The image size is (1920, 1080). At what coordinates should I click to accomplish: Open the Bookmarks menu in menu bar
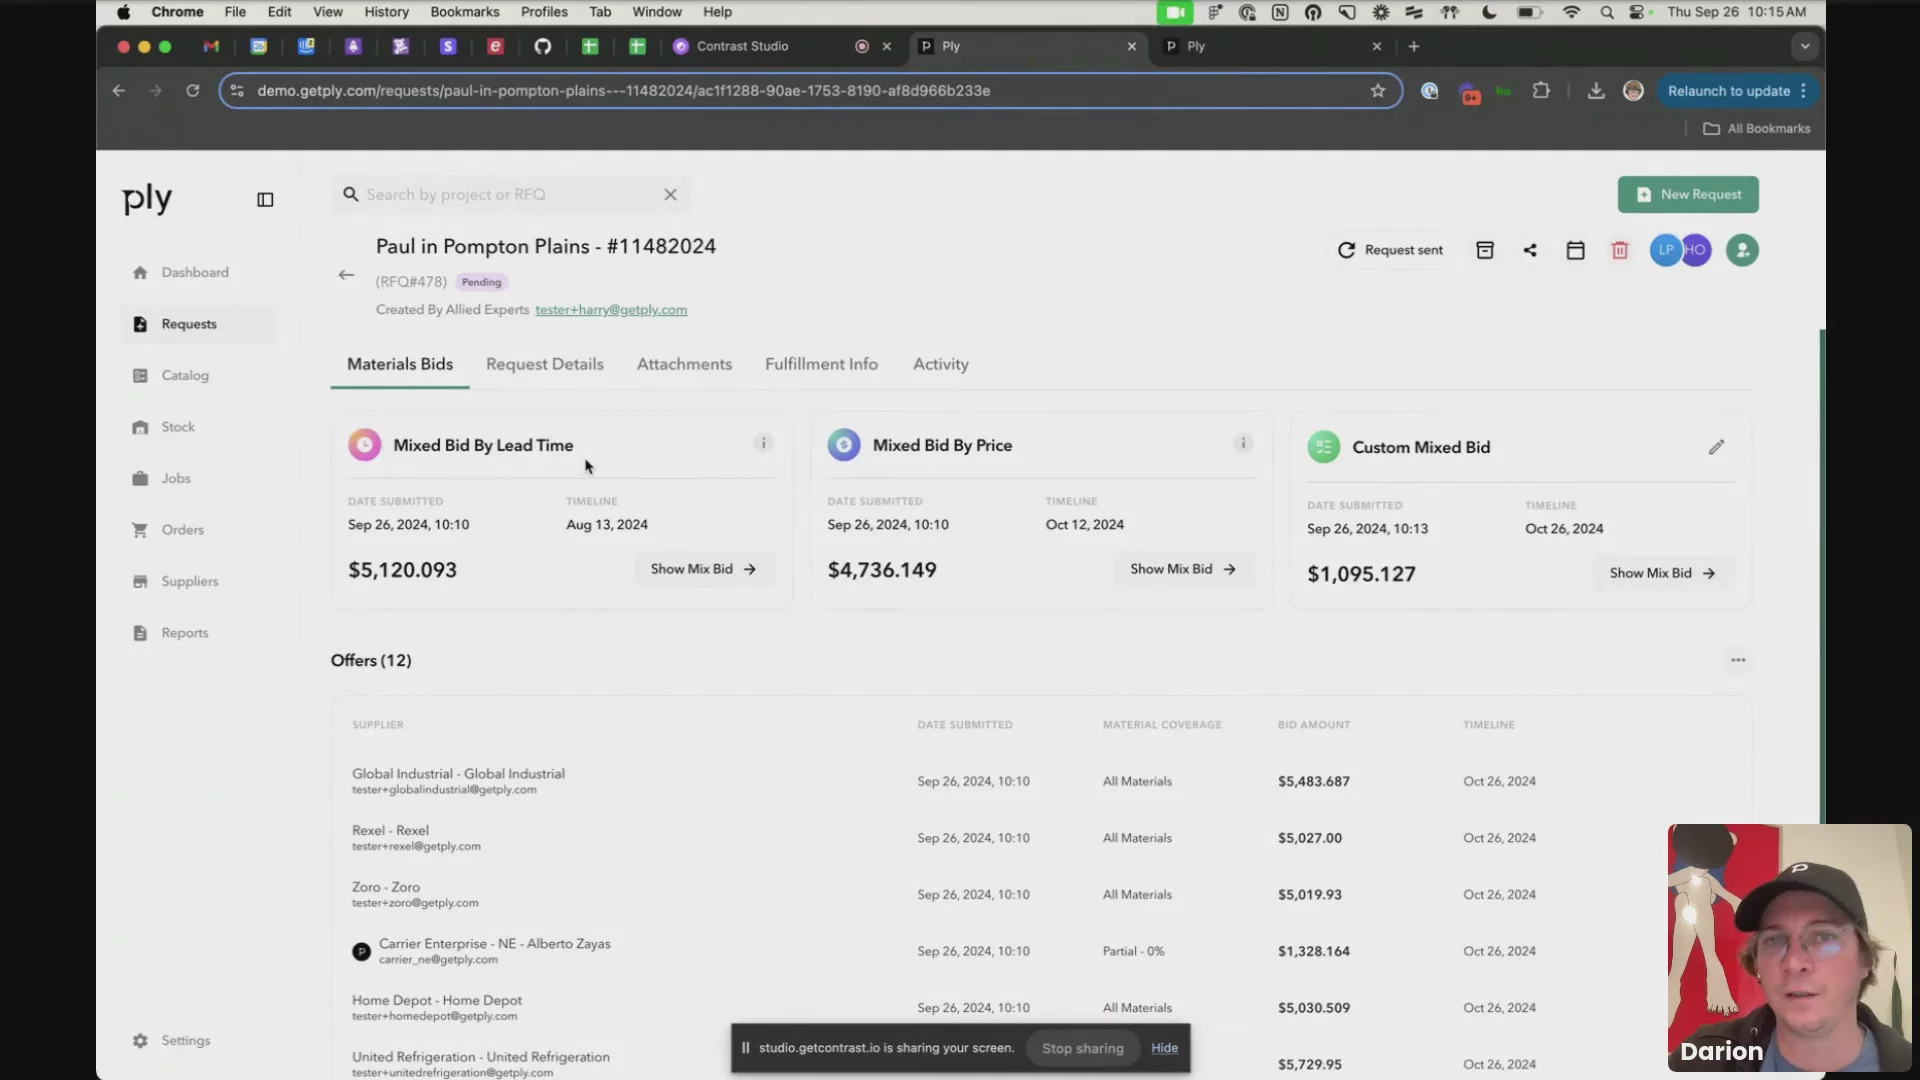pyautogui.click(x=465, y=12)
